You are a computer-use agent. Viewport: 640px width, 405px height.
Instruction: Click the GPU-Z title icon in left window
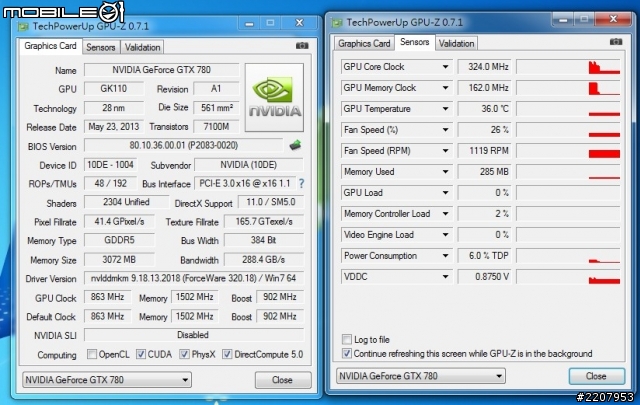23,27
